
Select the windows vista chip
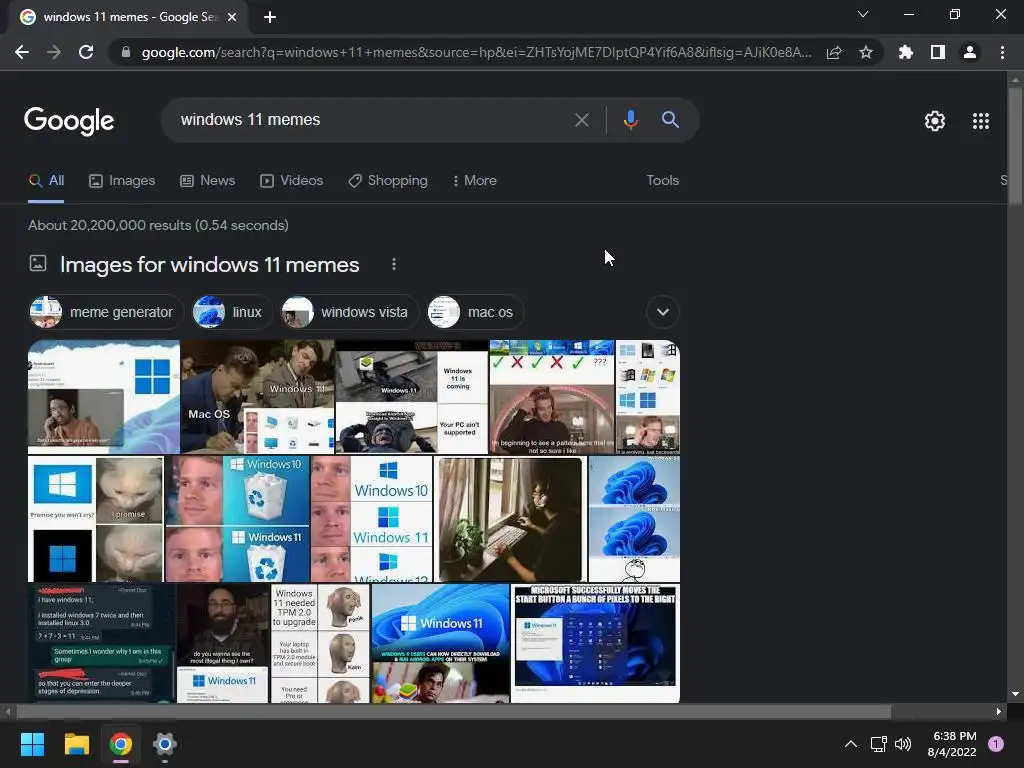tap(349, 312)
